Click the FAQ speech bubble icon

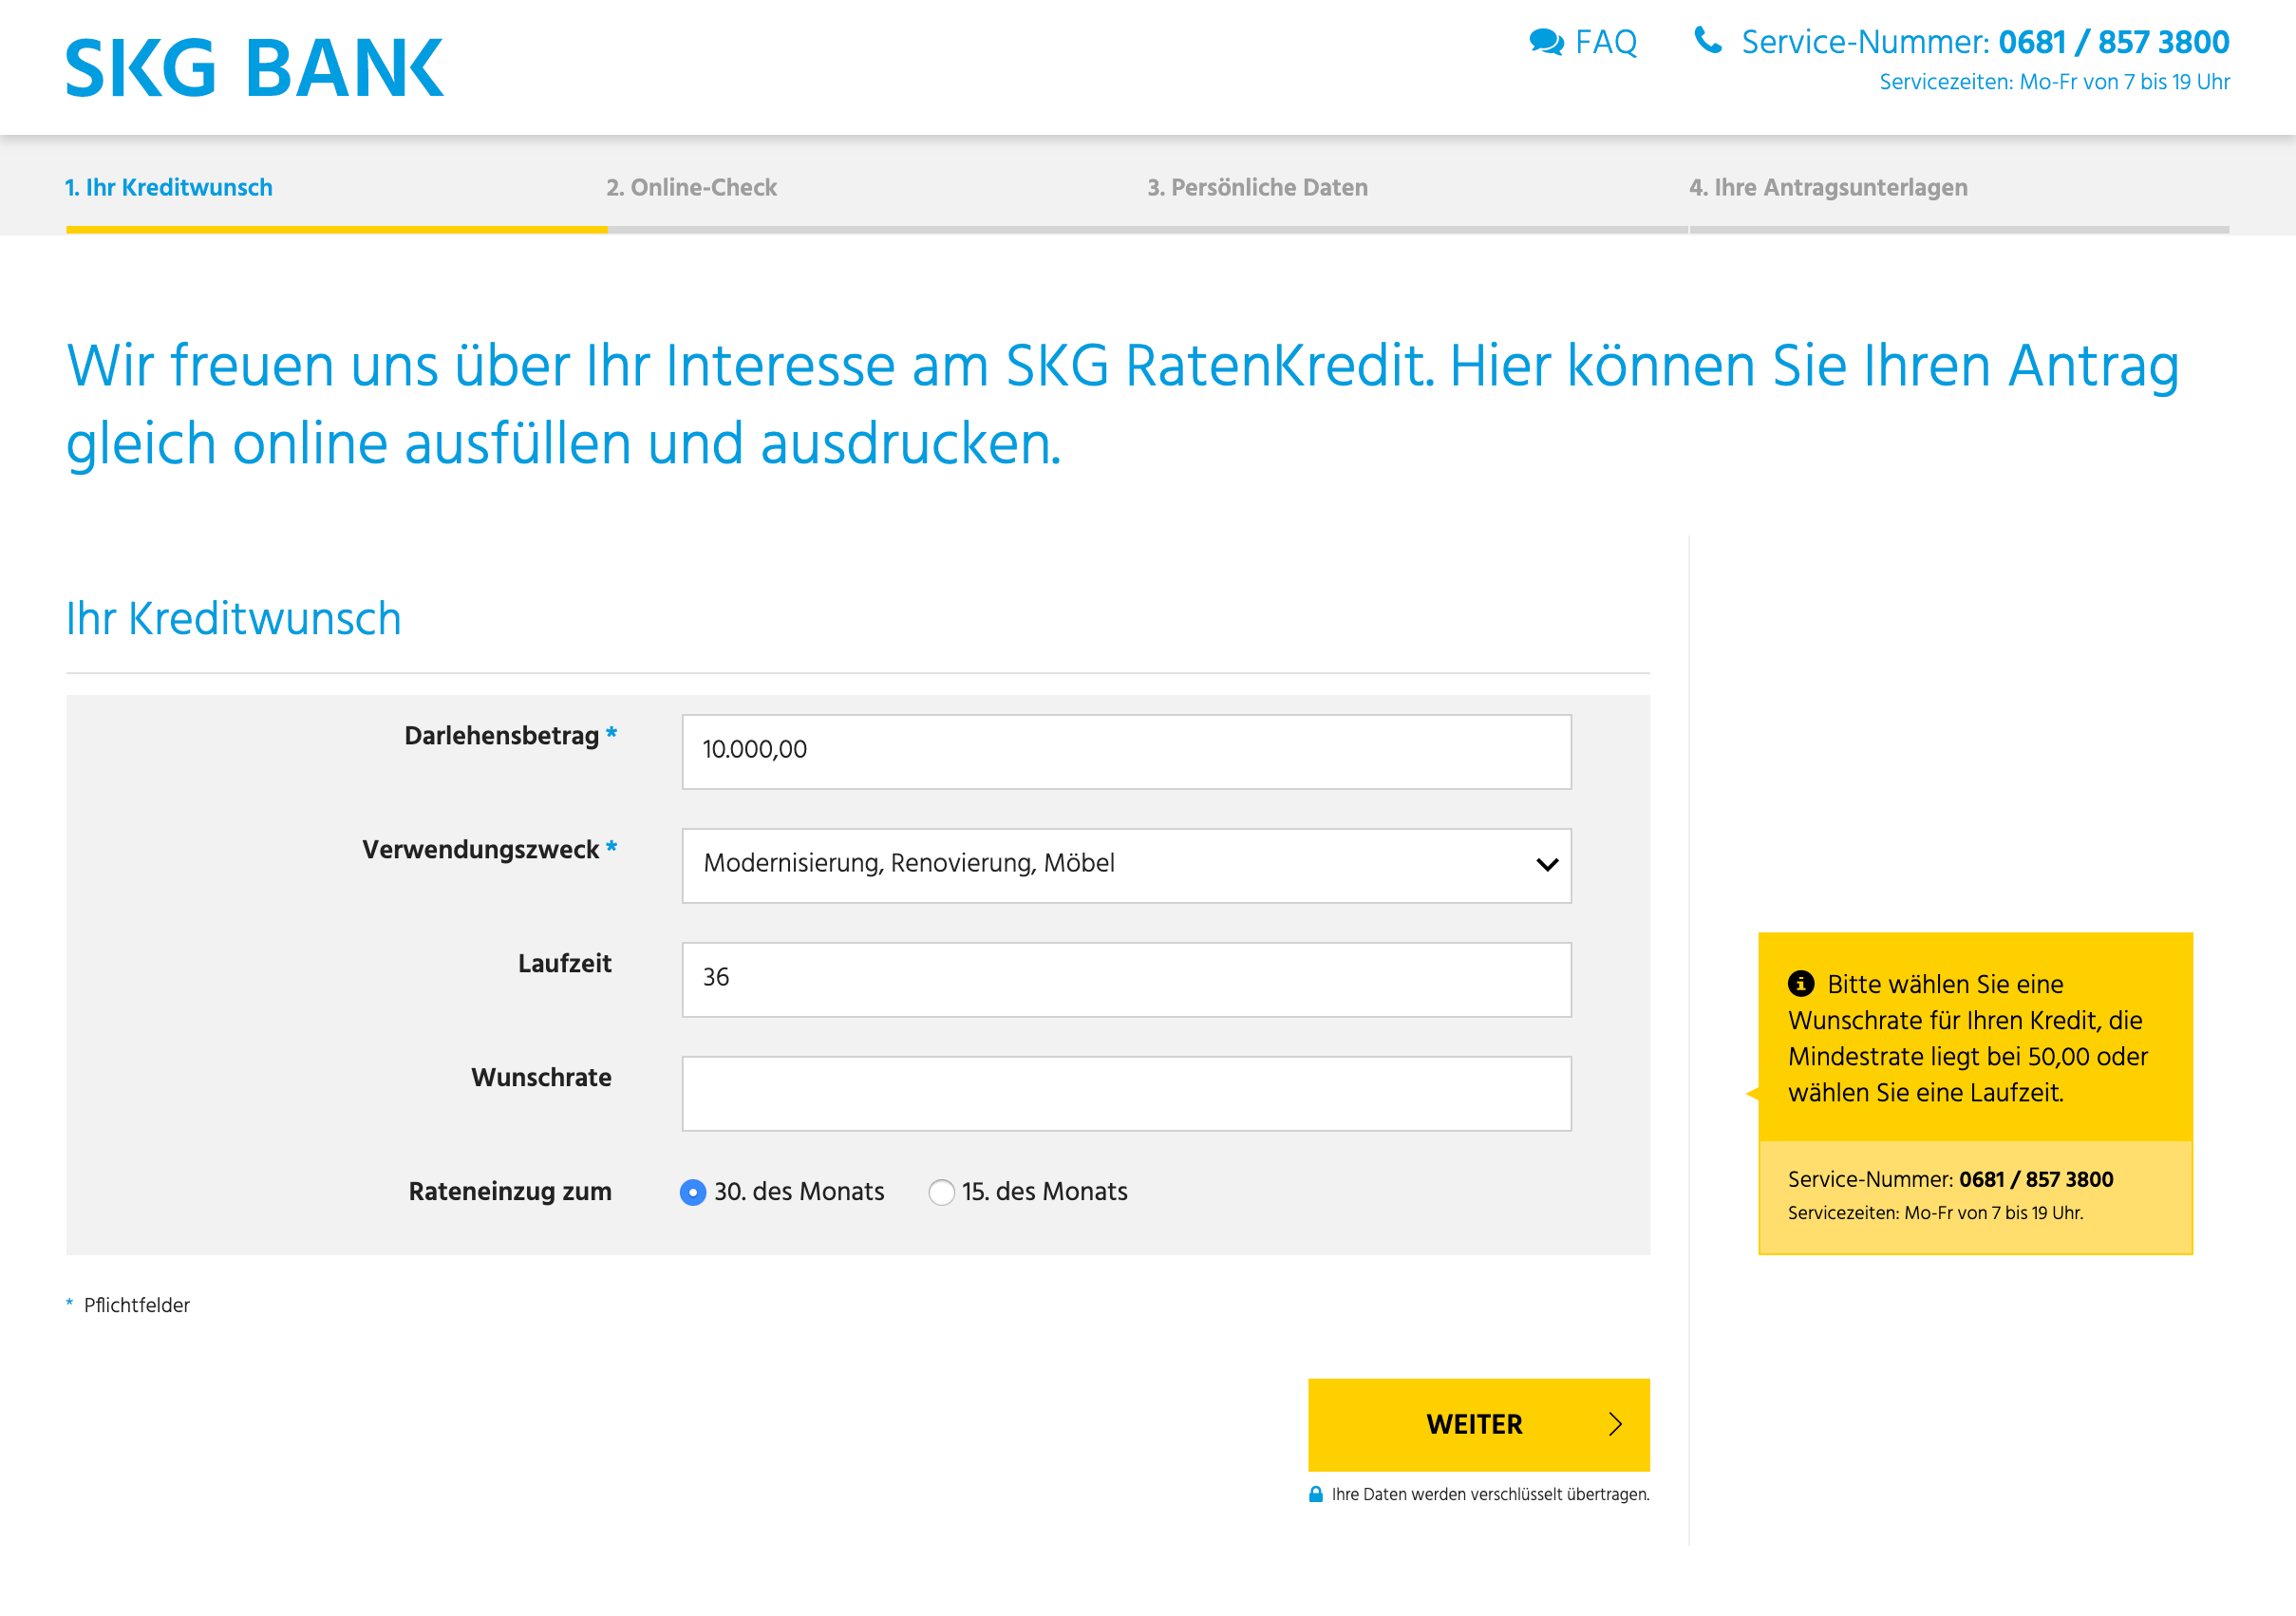(1546, 42)
